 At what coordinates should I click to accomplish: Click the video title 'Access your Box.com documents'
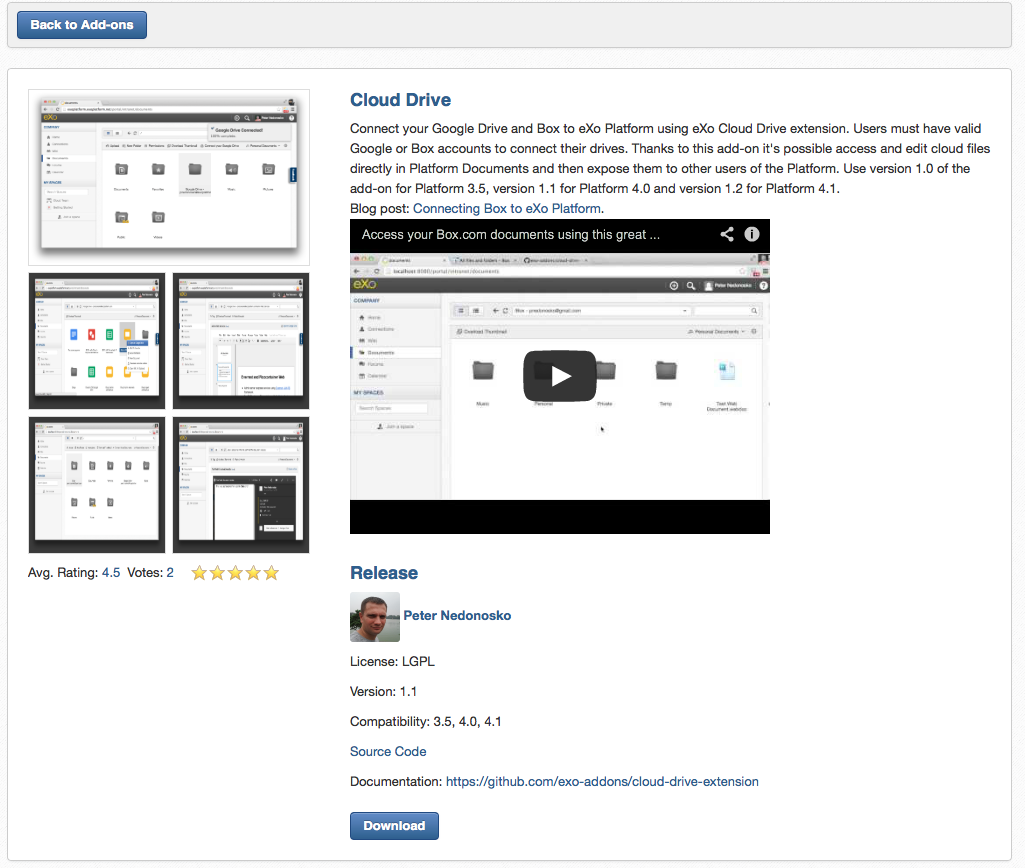(x=511, y=235)
